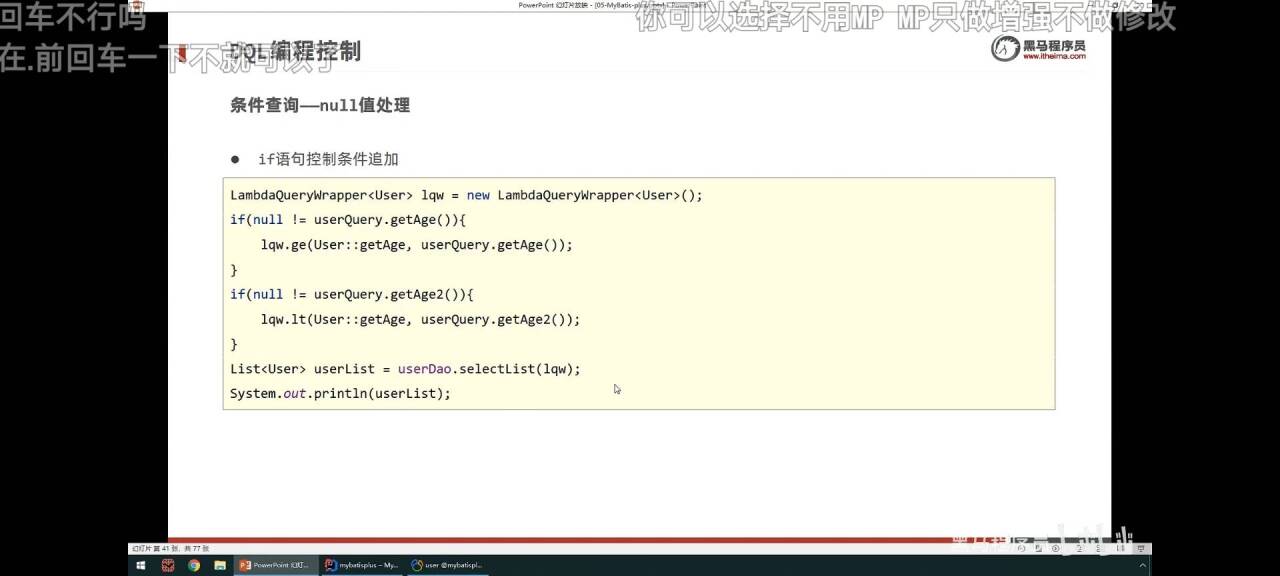Advance to next slide in status bar
The width and height of the screenshot is (1280, 576).
tap(1055, 548)
